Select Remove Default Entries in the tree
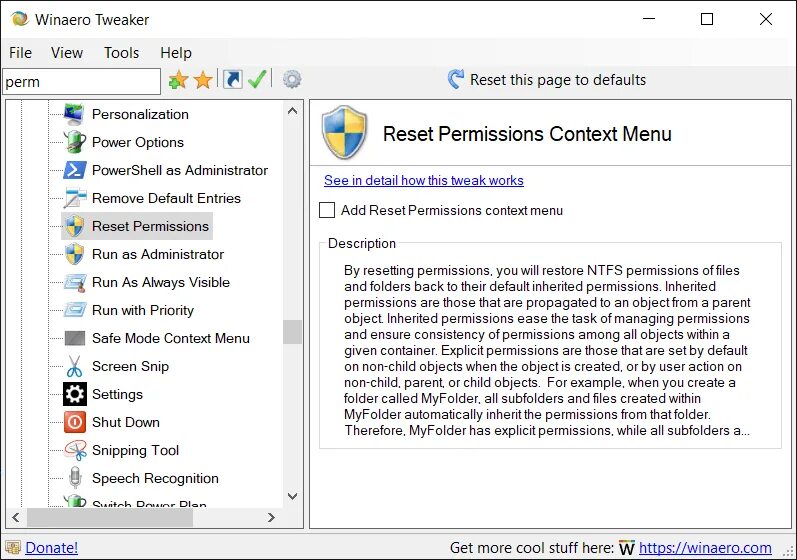 [x=166, y=198]
